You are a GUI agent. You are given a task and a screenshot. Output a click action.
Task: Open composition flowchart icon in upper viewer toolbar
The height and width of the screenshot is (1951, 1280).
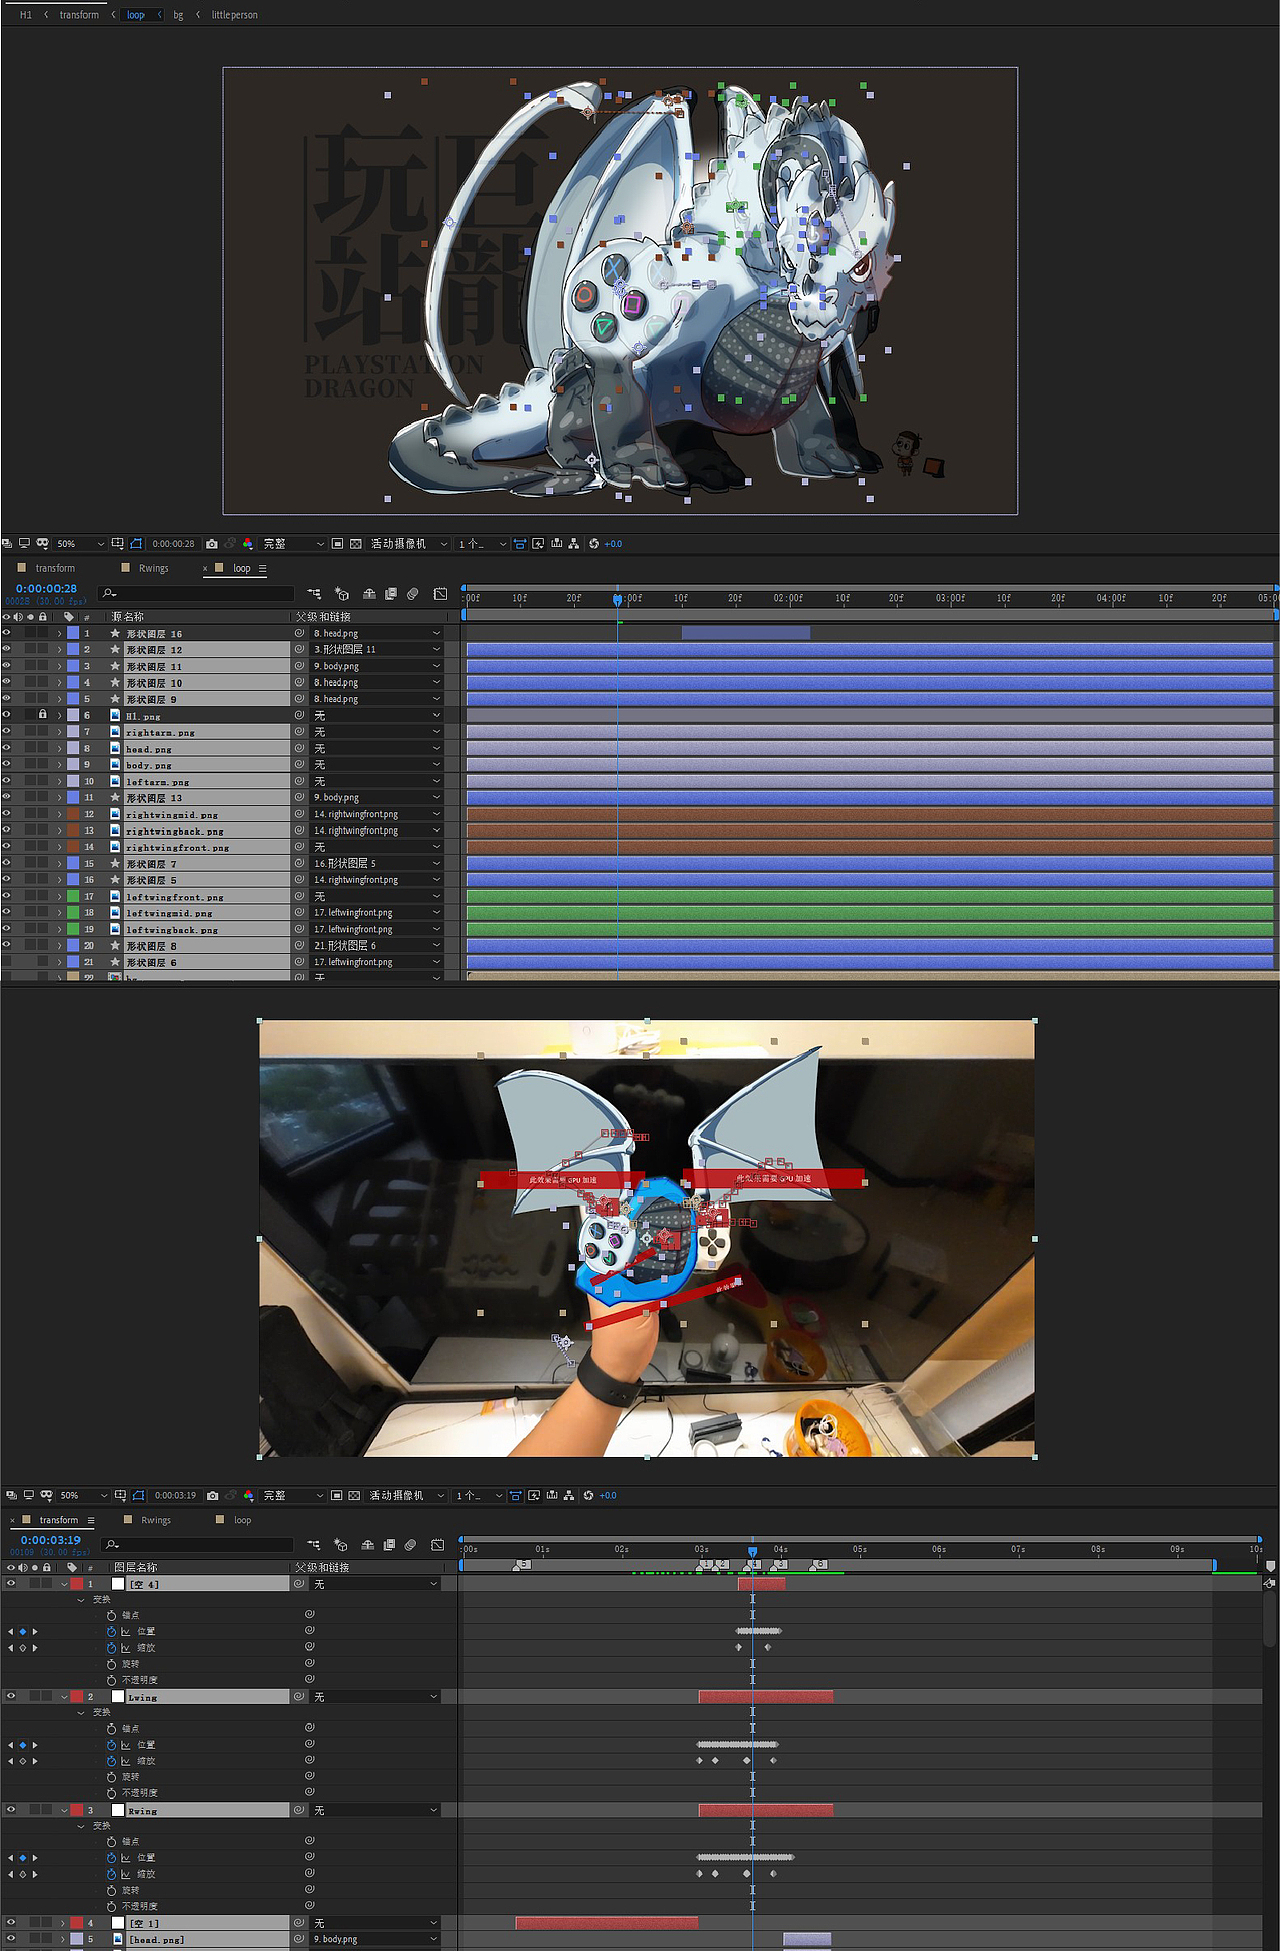(x=573, y=544)
